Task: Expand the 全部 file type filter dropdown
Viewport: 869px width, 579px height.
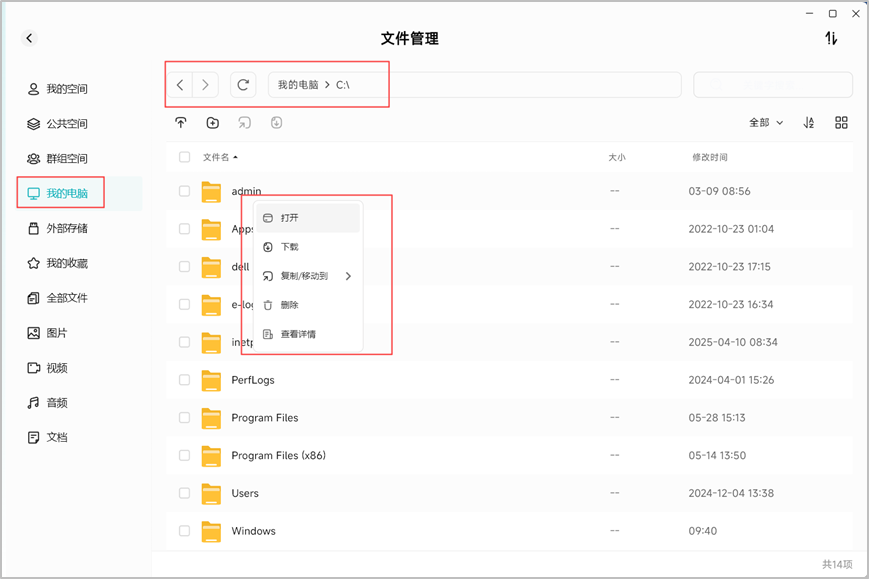Action: tap(766, 122)
